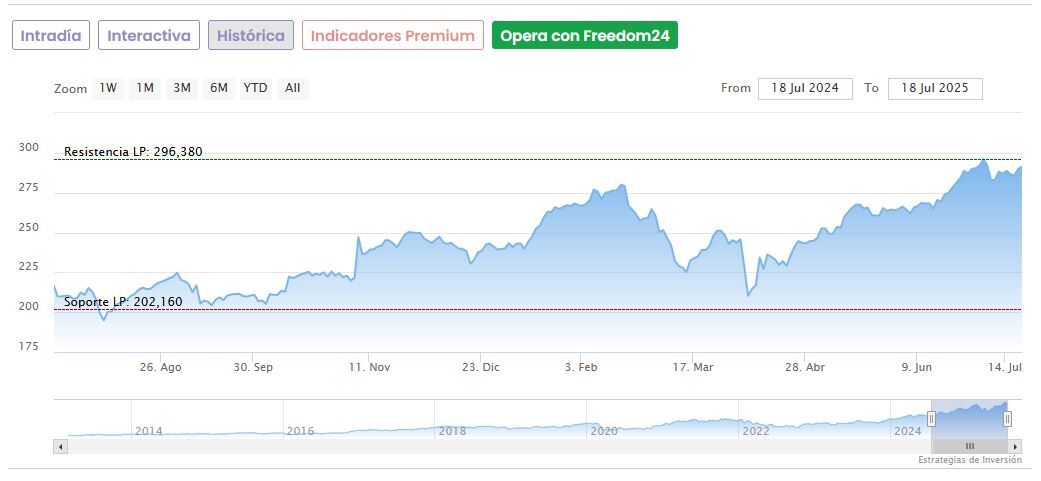Set zoom range to 1W

point(108,88)
